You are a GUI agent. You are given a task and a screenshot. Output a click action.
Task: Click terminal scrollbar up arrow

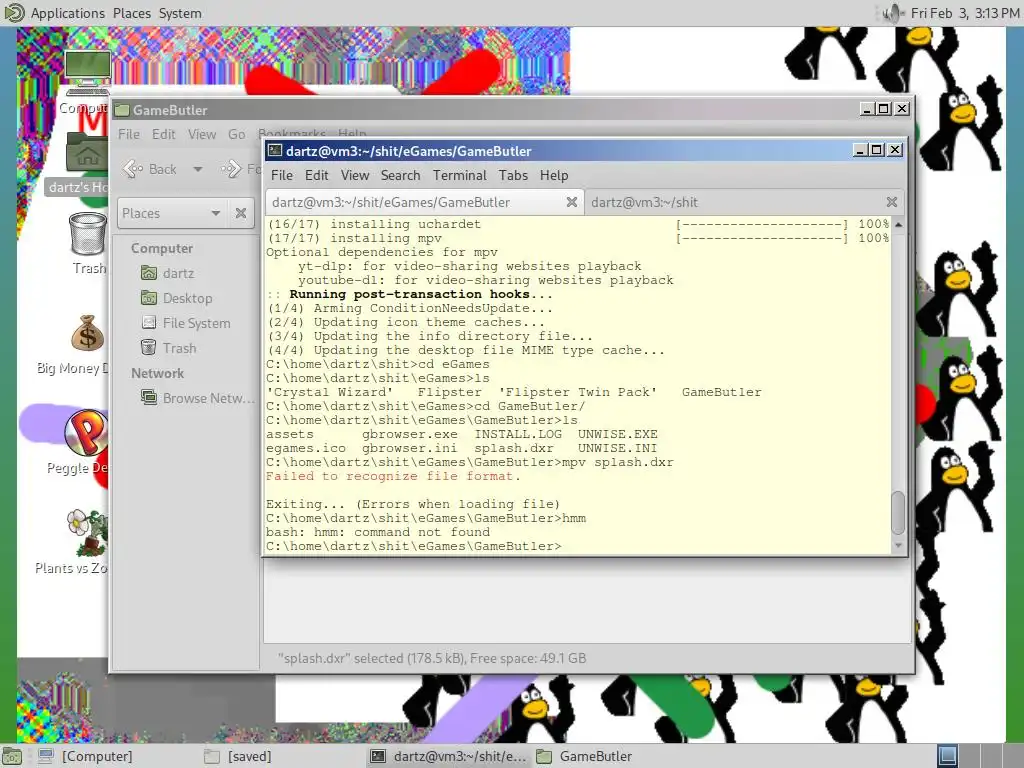tap(899, 224)
